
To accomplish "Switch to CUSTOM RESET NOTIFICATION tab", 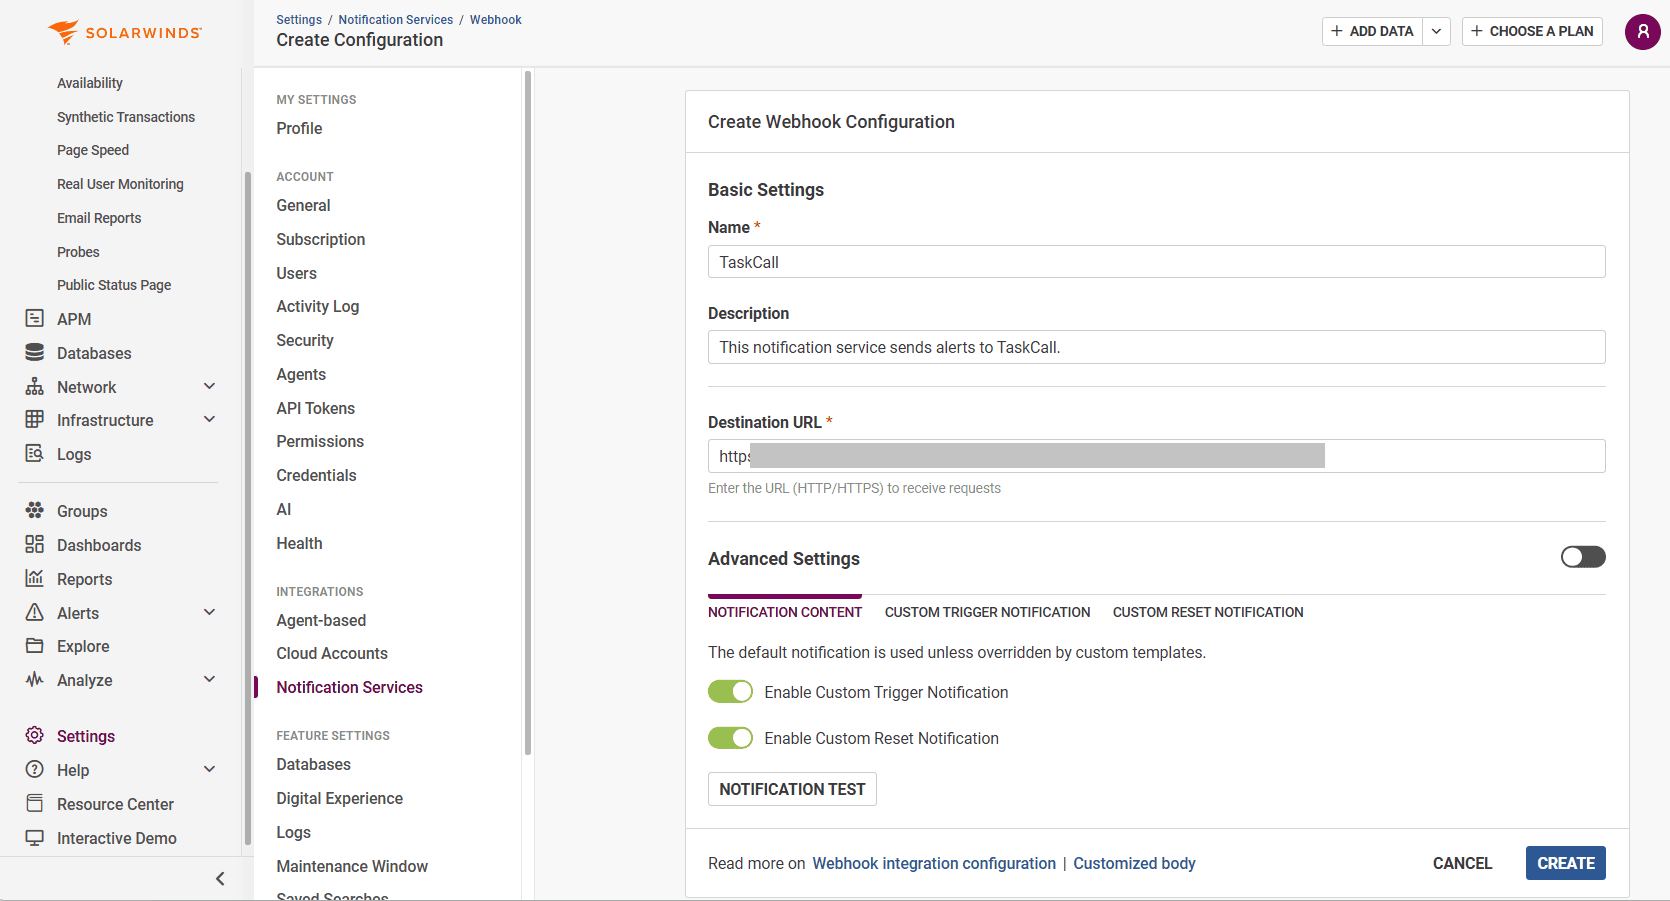I will click(x=1207, y=611).
